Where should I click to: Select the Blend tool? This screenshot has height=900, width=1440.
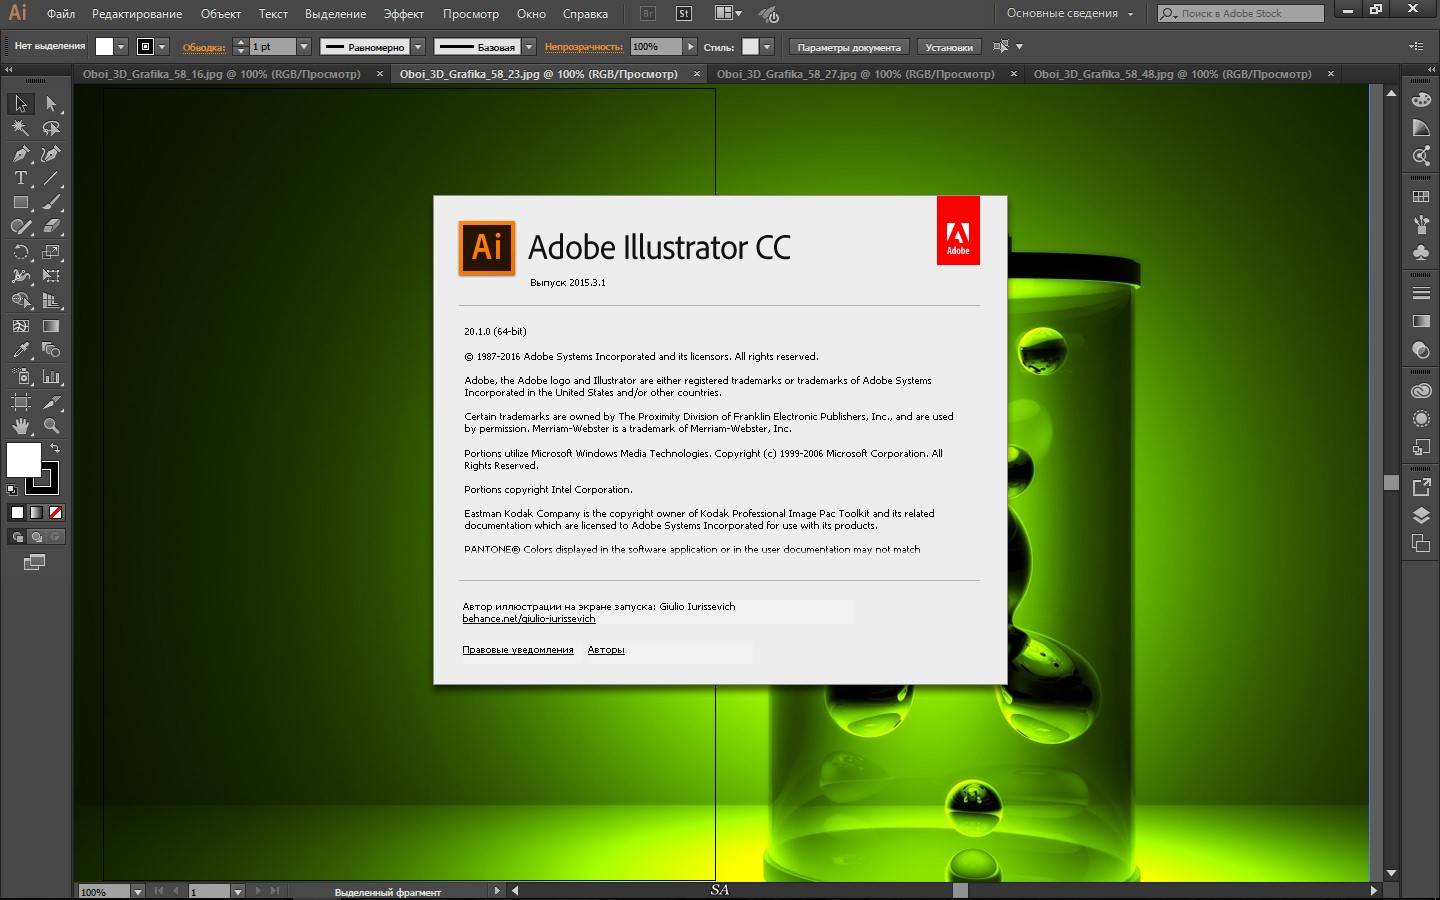coord(52,350)
